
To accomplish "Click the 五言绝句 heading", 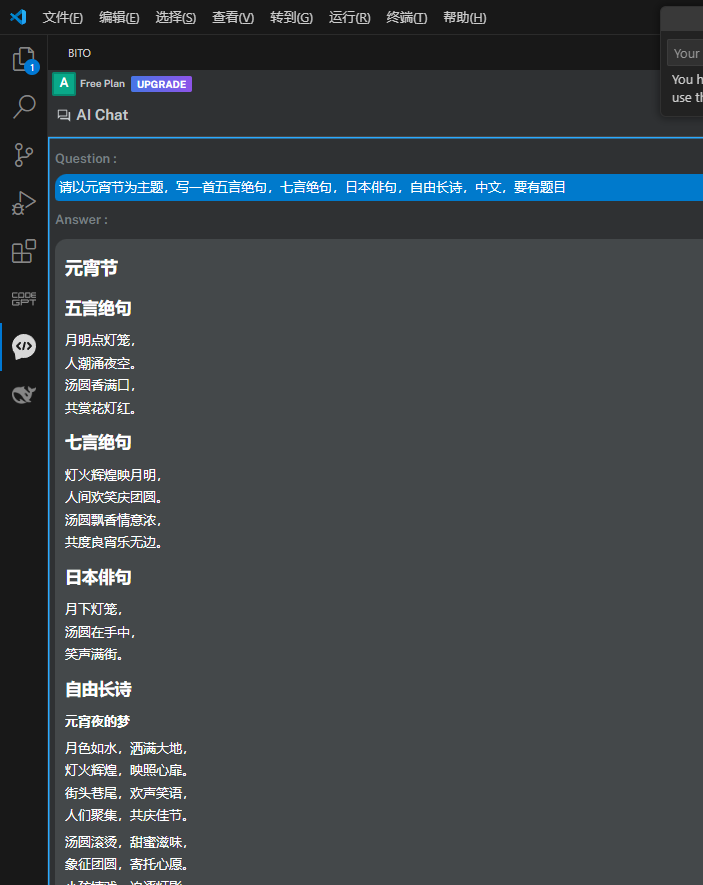I will [98, 308].
